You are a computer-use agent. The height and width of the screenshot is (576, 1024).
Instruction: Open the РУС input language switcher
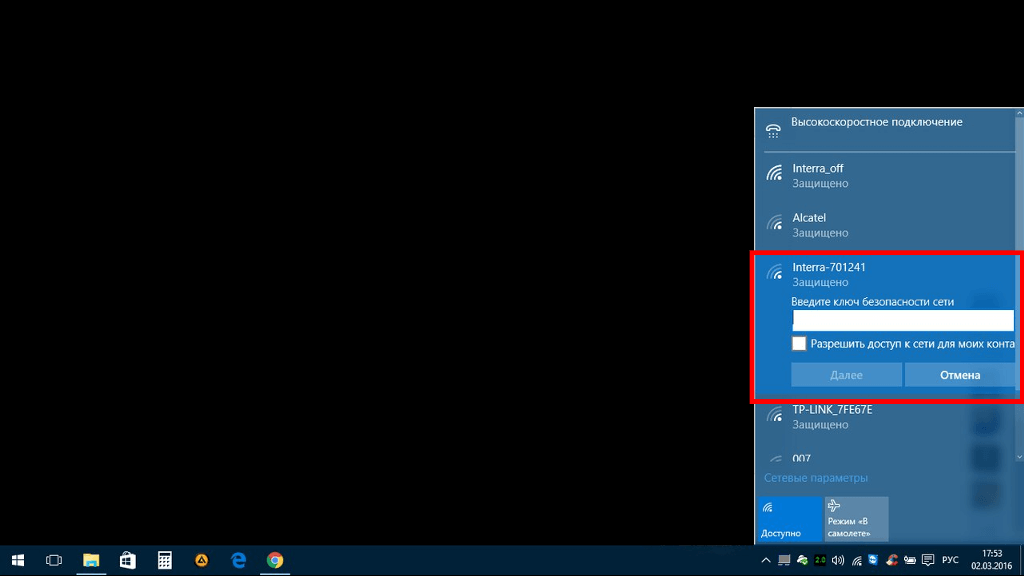click(x=950, y=560)
